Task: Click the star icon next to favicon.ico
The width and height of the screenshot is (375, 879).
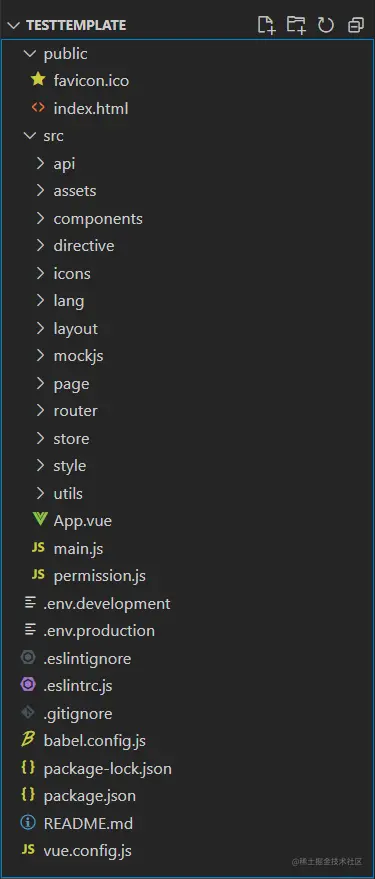Action: [38, 80]
